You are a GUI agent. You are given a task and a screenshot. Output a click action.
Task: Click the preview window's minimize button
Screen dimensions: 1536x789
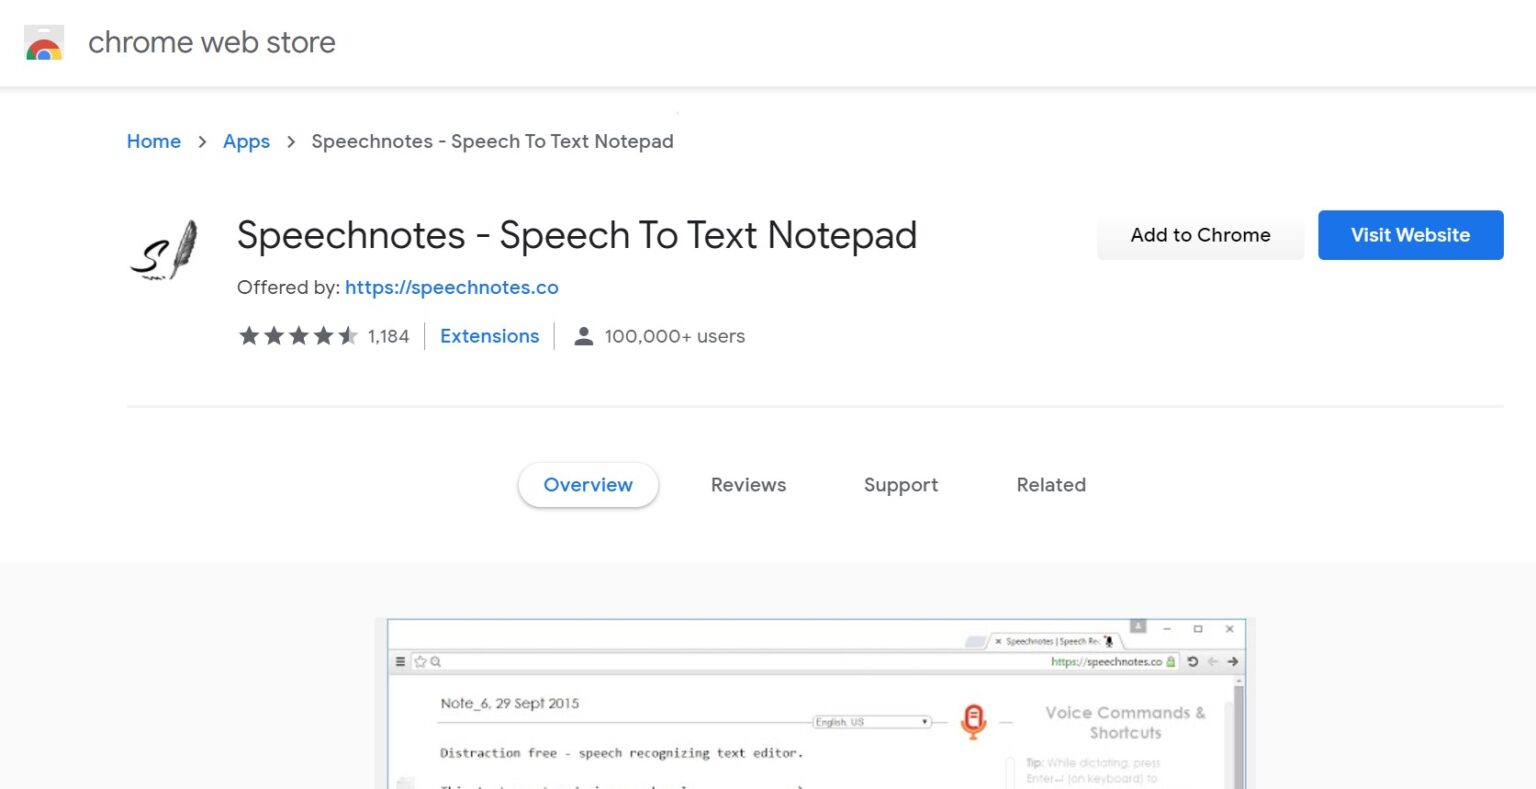point(1167,629)
